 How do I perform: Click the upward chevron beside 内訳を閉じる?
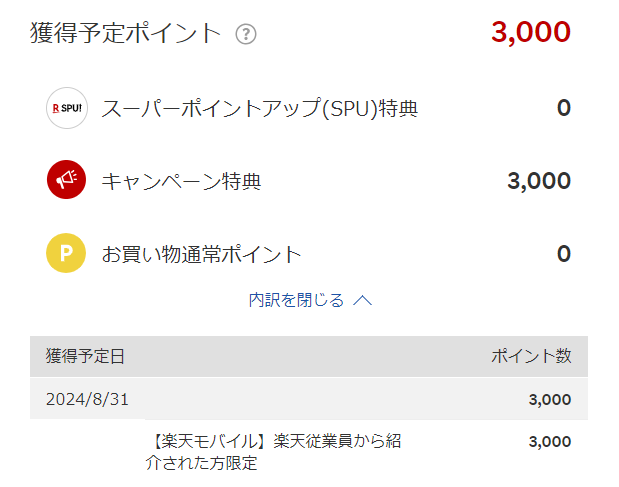(x=362, y=301)
